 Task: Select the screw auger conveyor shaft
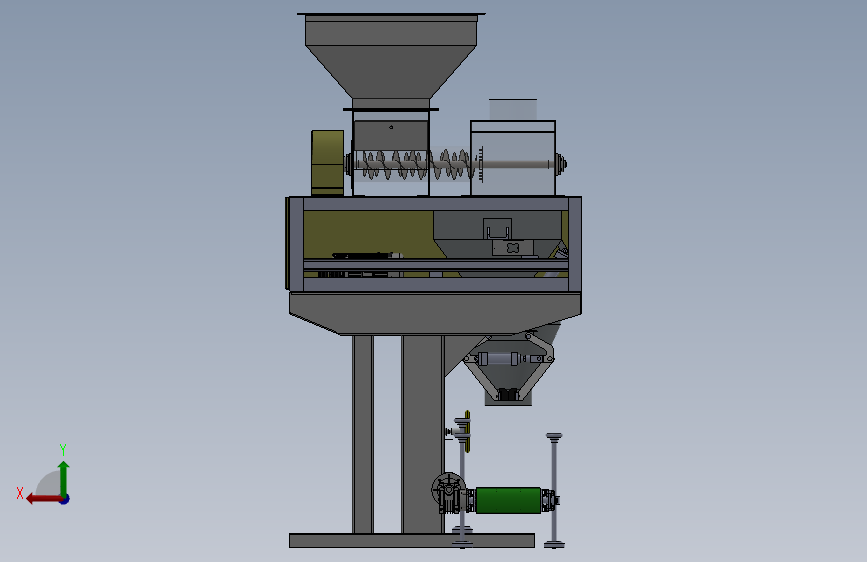tap(415, 164)
